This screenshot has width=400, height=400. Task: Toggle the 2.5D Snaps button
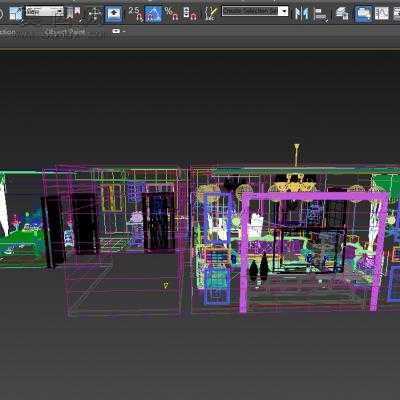point(135,14)
